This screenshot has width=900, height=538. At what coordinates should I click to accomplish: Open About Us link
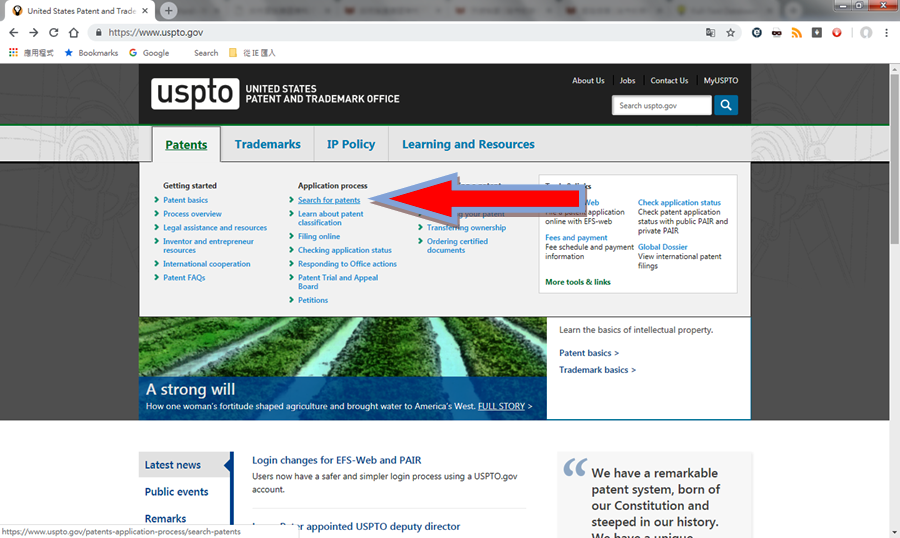tap(588, 80)
